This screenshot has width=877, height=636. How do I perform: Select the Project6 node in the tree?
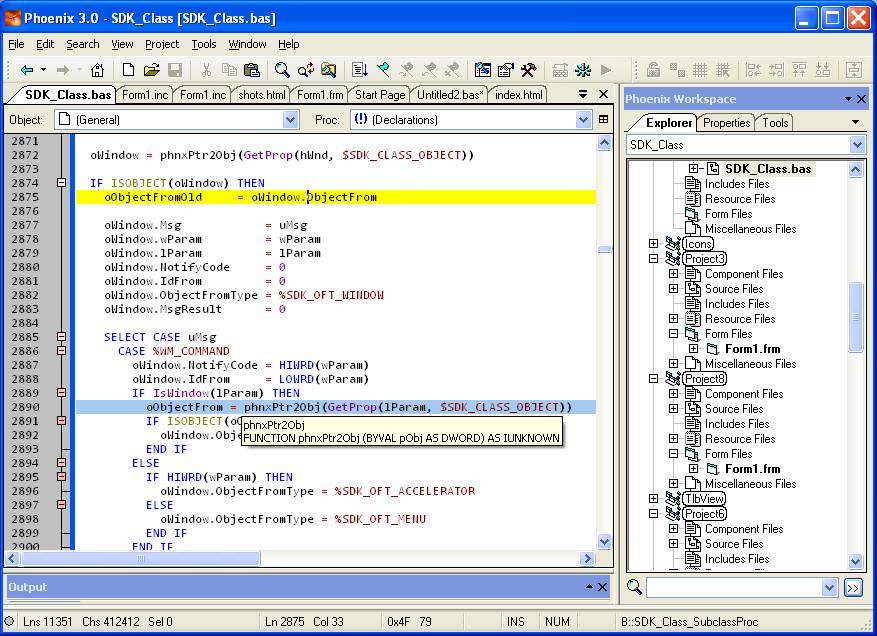pyautogui.click(x=705, y=513)
